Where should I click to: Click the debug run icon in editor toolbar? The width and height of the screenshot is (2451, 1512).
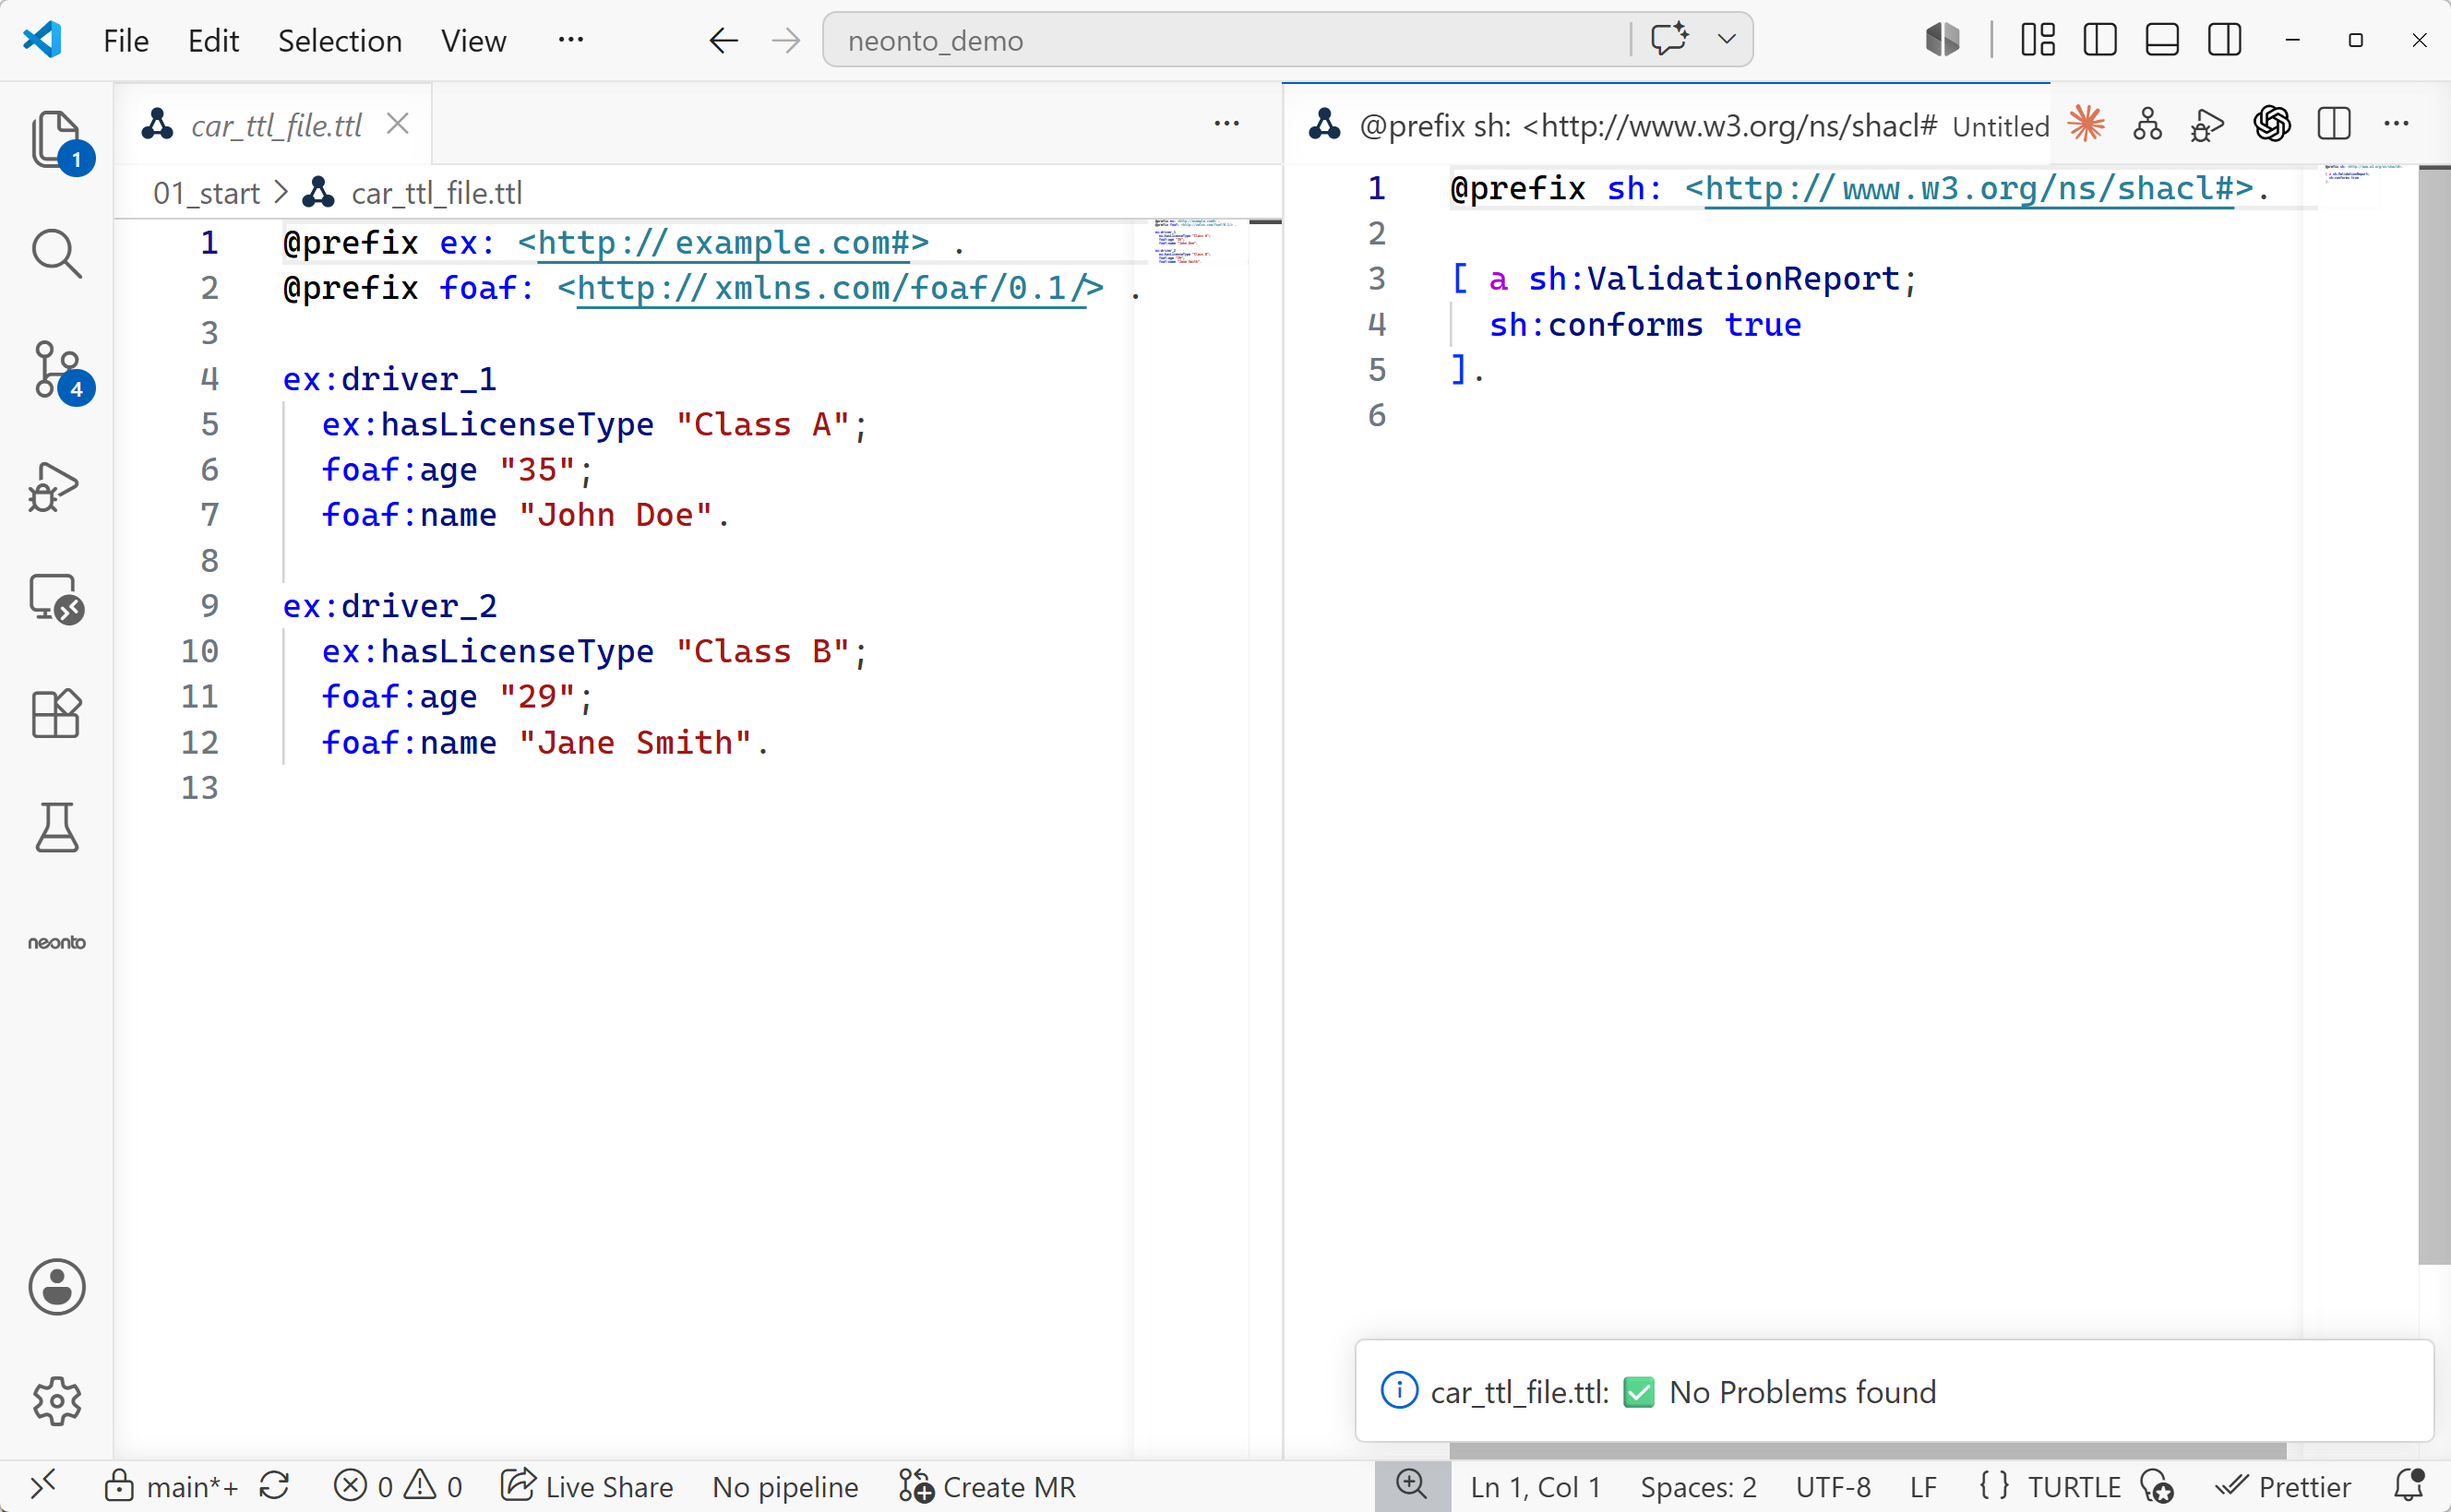point(2208,124)
